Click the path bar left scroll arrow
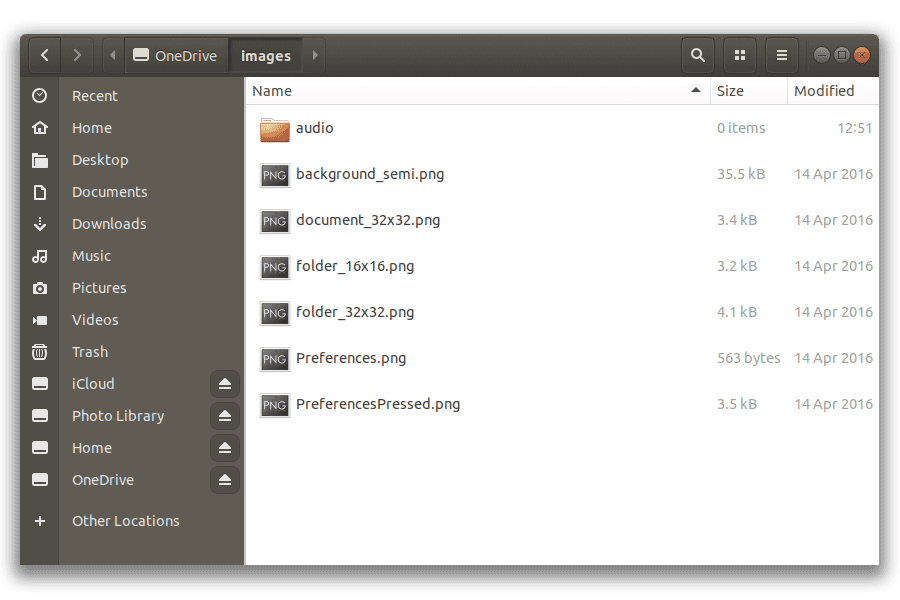The height and width of the screenshot is (600, 900). point(113,55)
